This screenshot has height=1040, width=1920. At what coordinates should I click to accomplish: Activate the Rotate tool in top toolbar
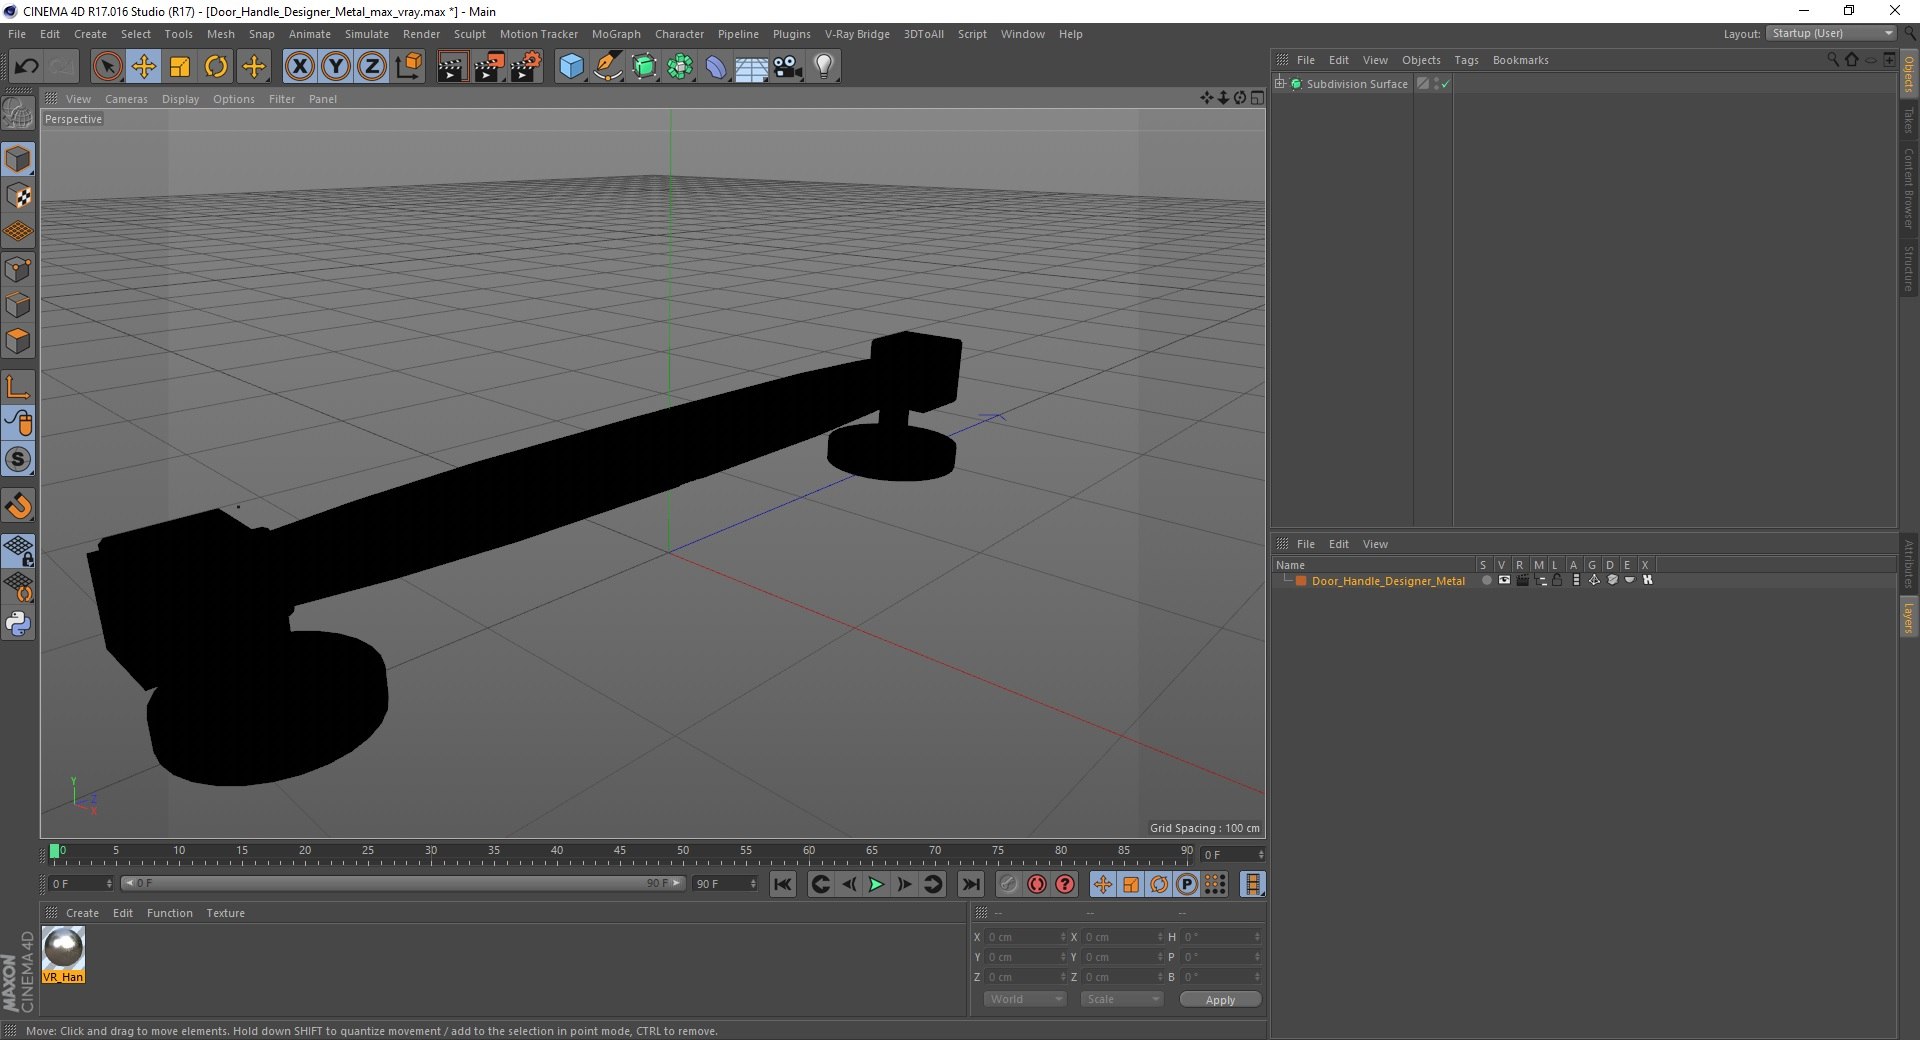click(x=216, y=67)
